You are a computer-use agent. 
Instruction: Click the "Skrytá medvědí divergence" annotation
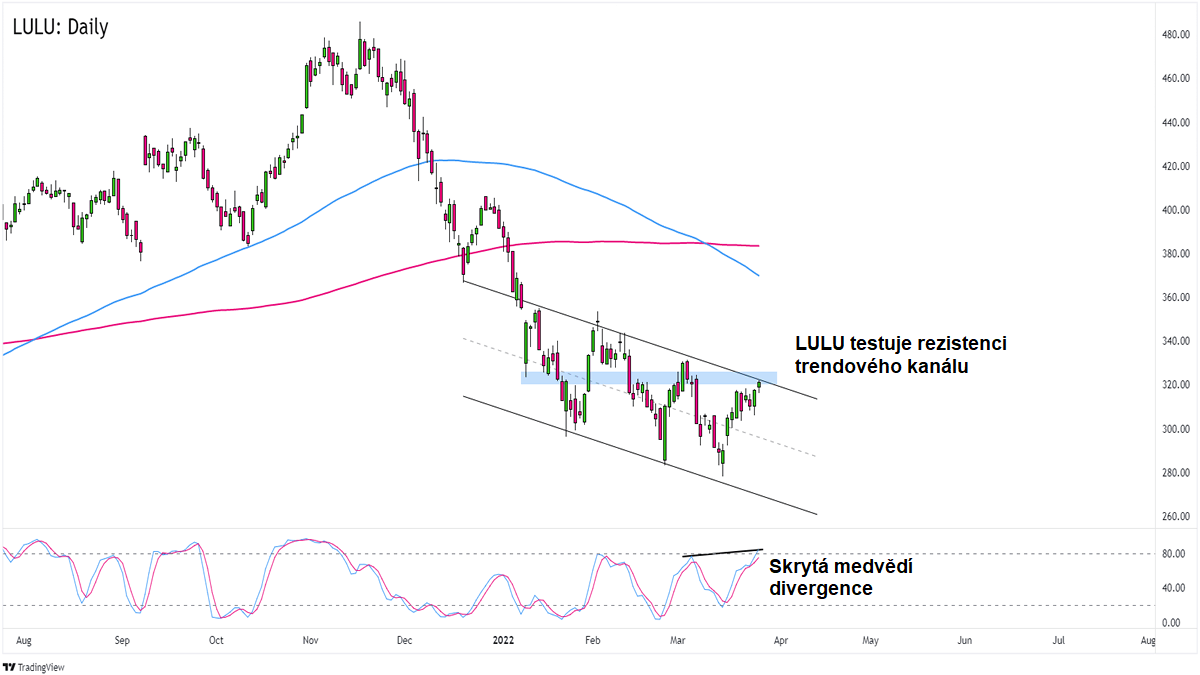coord(841,578)
